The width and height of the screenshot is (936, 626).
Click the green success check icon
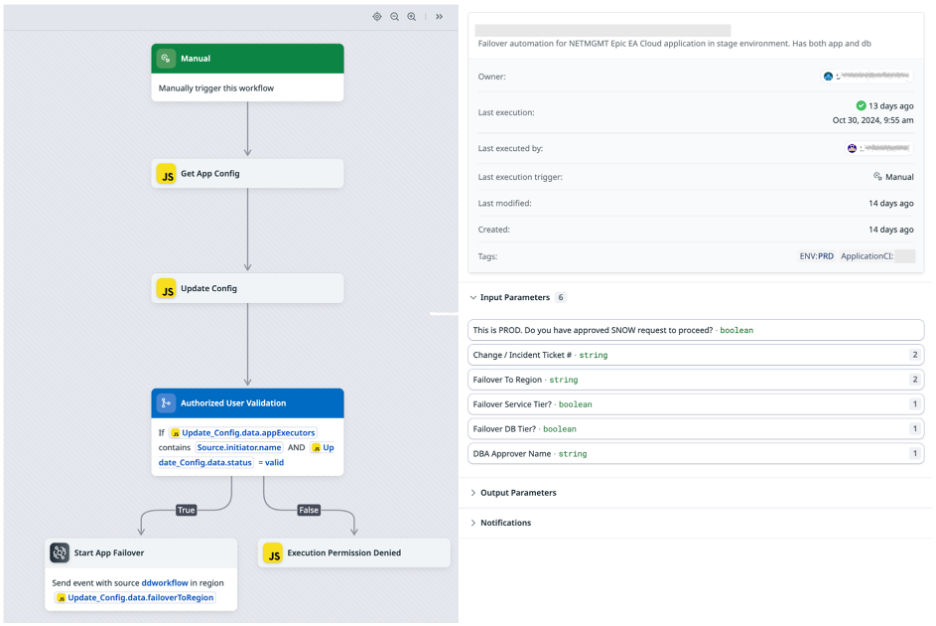point(861,106)
